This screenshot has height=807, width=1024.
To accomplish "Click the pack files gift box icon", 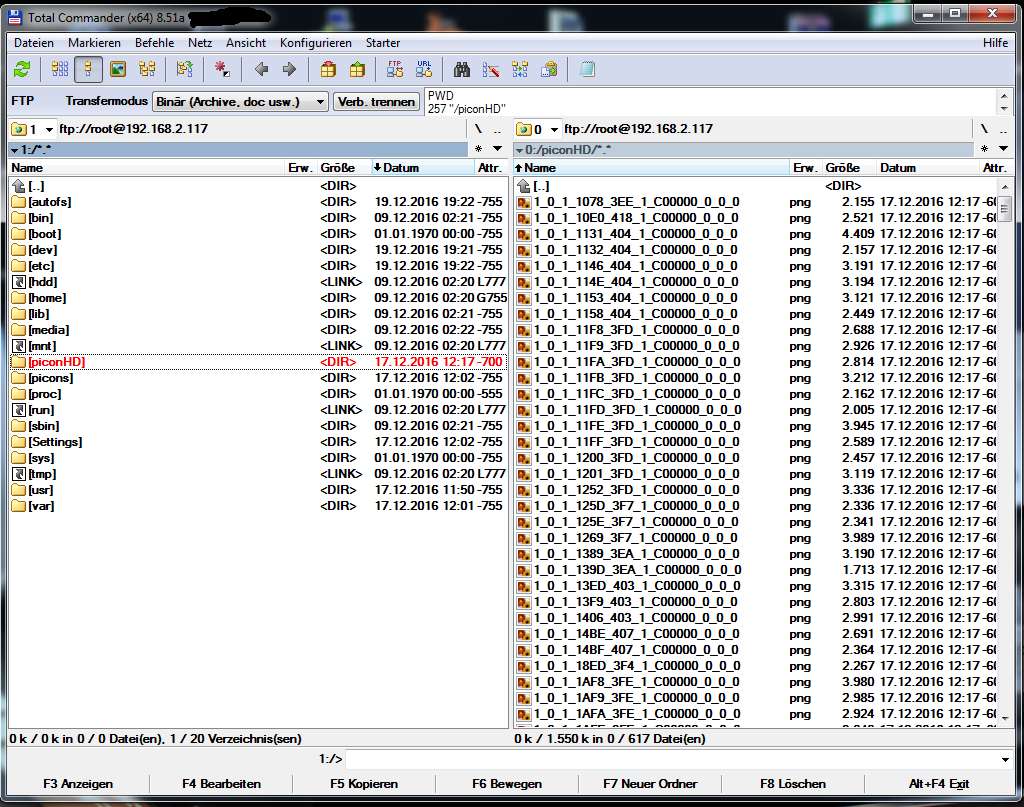I will pyautogui.click(x=327, y=69).
